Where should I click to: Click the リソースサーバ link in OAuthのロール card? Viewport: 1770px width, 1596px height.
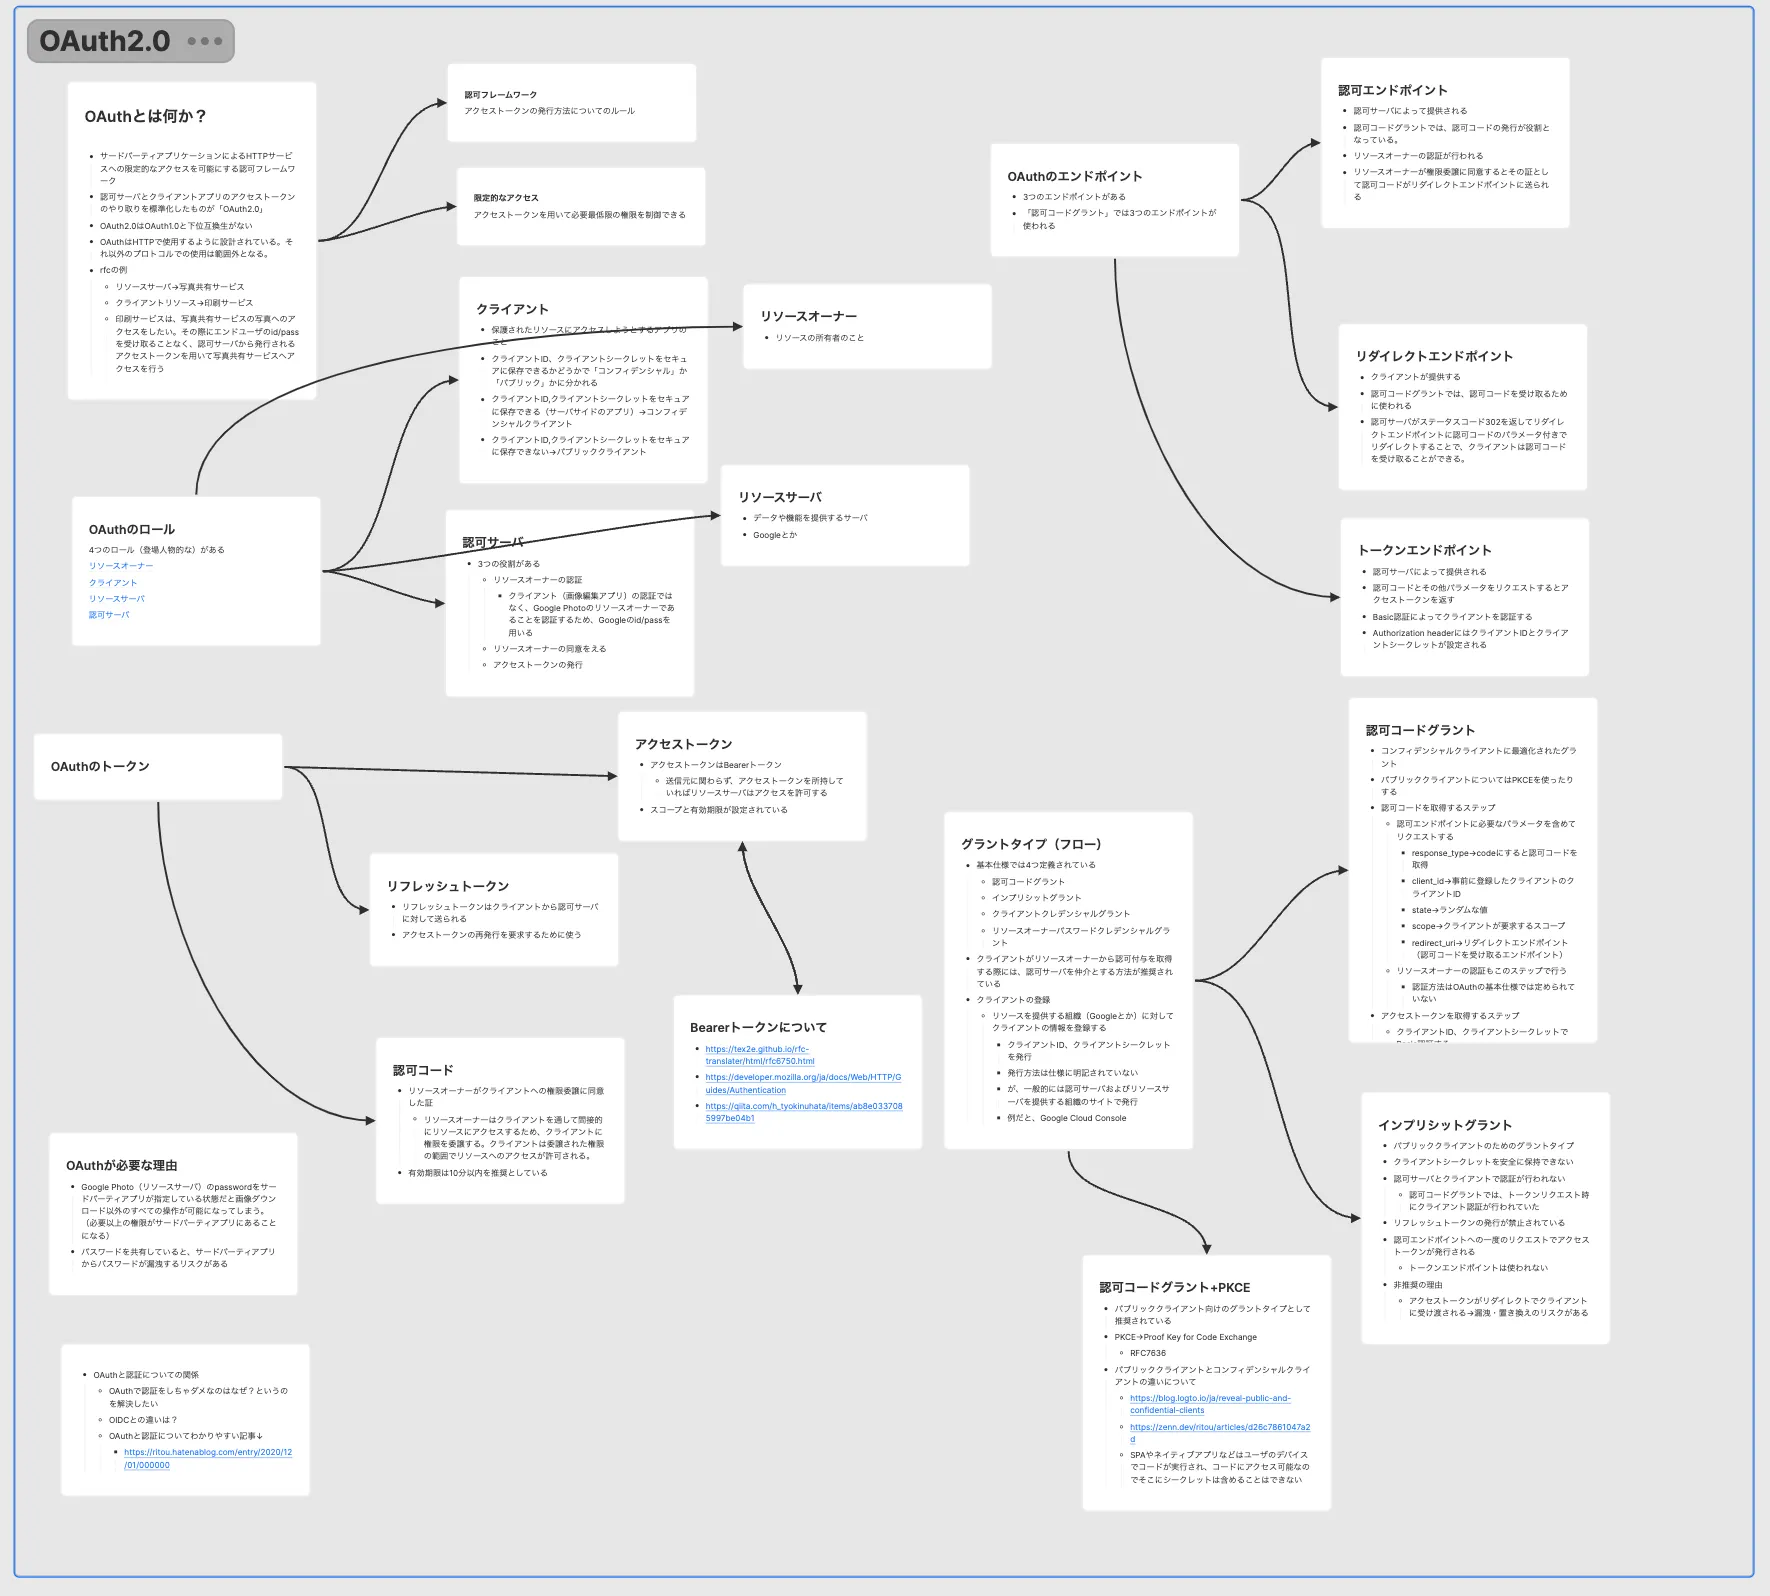[x=117, y=599]
